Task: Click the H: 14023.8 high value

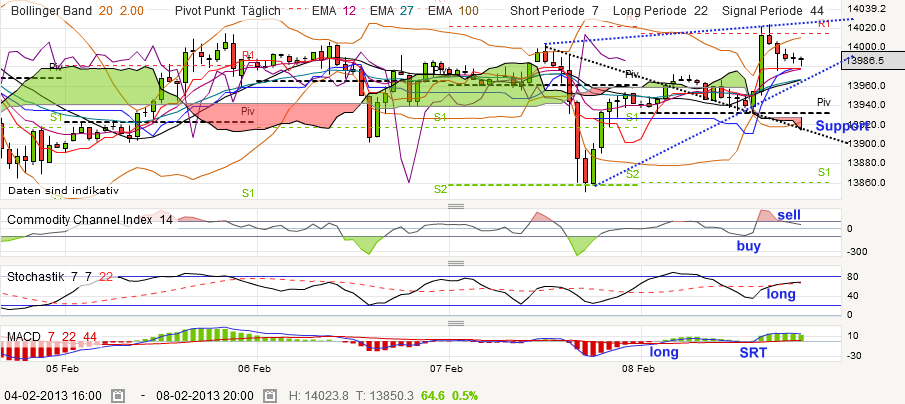Action: 318,396
